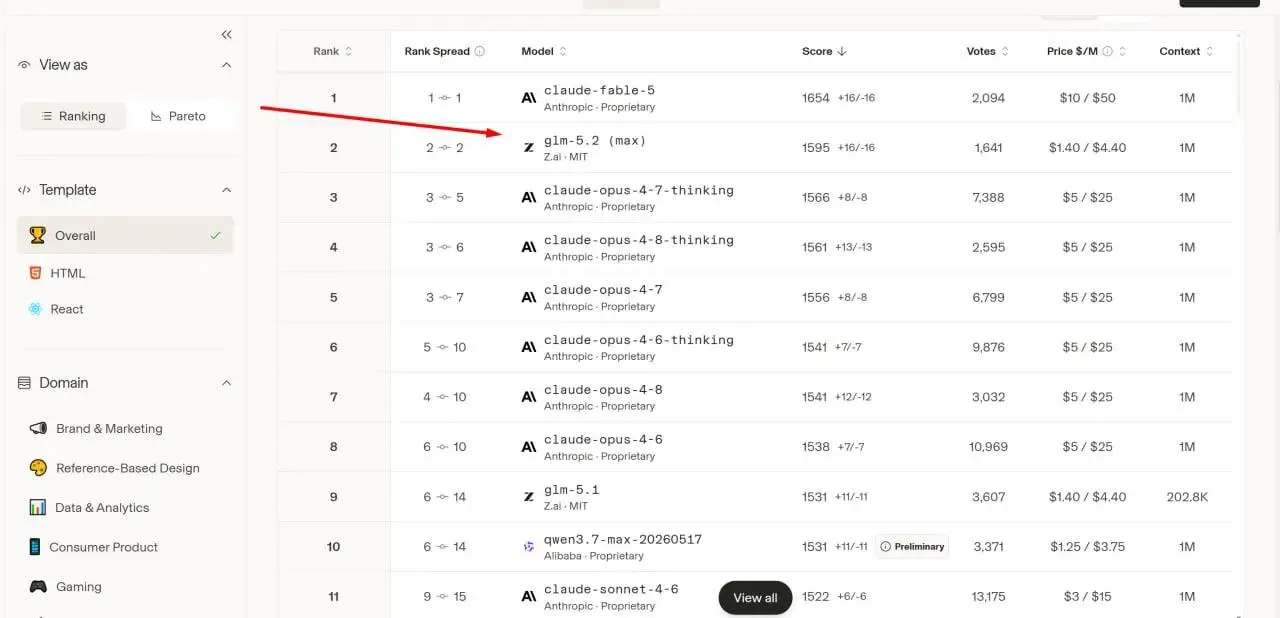Image resolution: width=1280 pixels, height=618 pixels.
Task: Open Brand & Marketing domain
Action: pyautogui.click(x=109, y=428)
